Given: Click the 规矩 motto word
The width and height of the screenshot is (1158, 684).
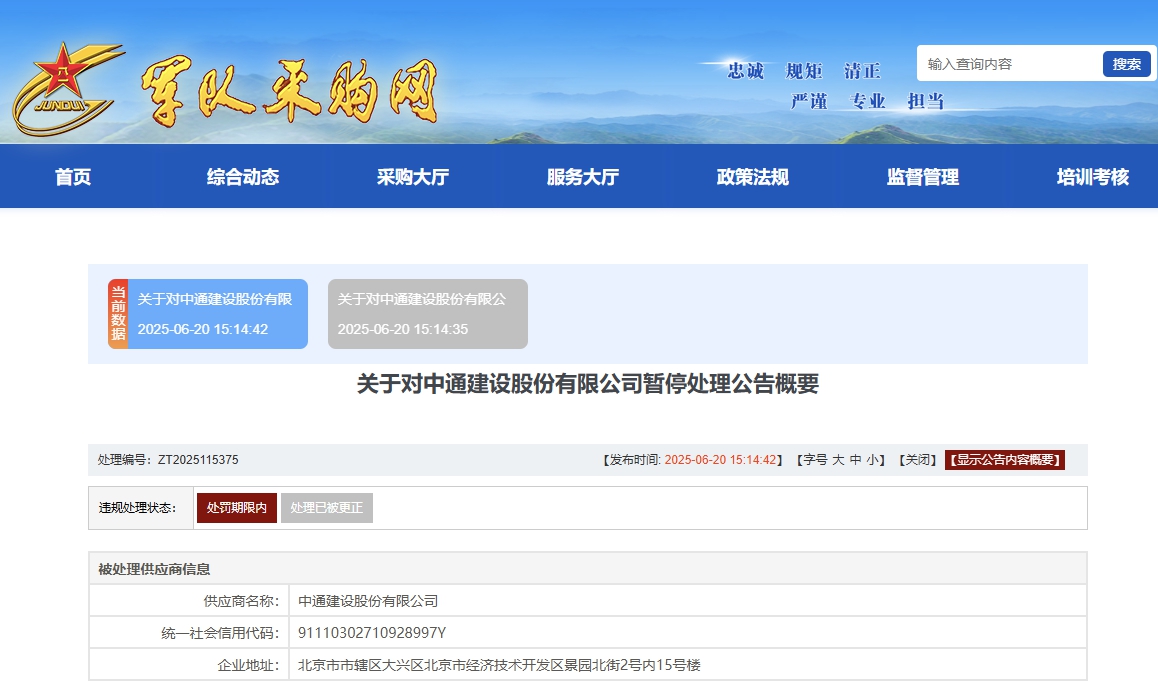Looking at the screenshot, I should point(804,71).
